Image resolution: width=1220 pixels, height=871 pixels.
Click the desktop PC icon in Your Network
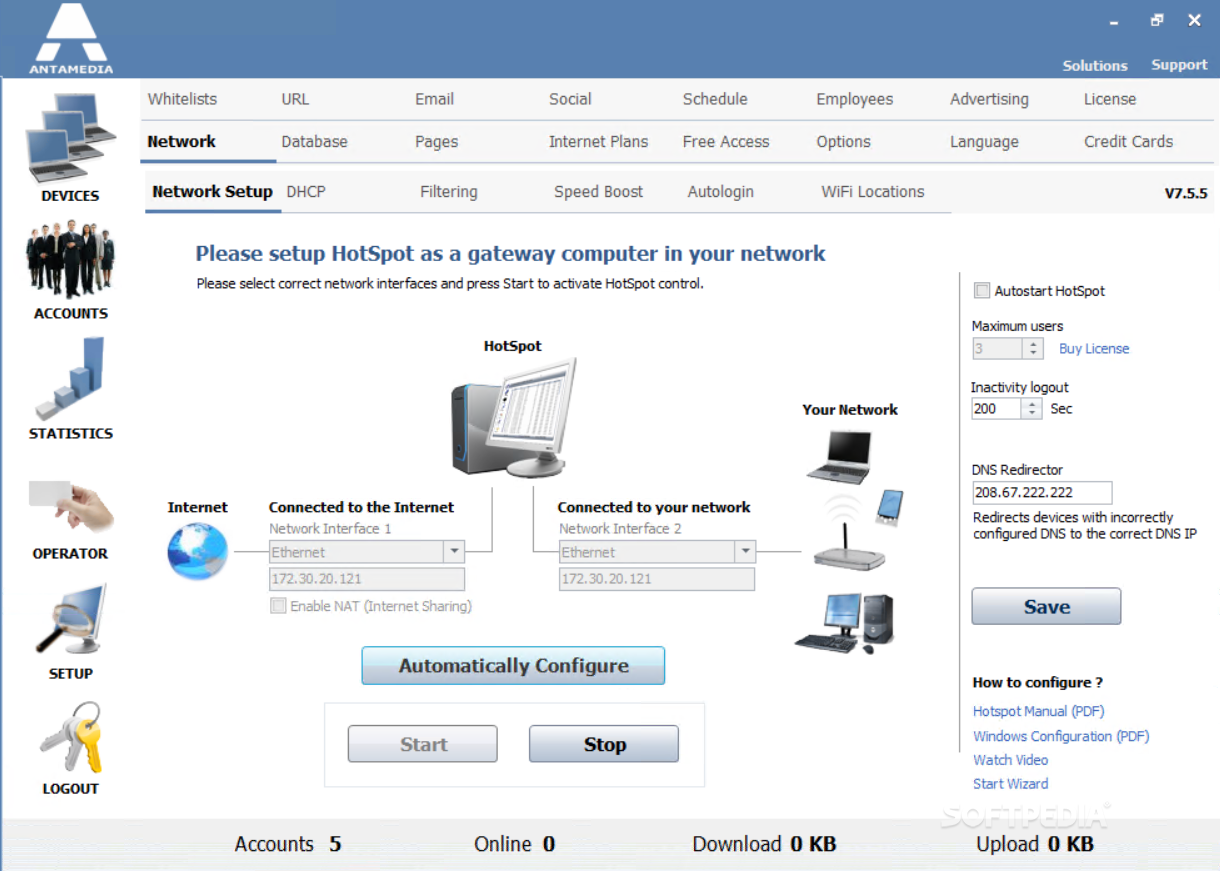pyautogui.click(x=845, y=624)
